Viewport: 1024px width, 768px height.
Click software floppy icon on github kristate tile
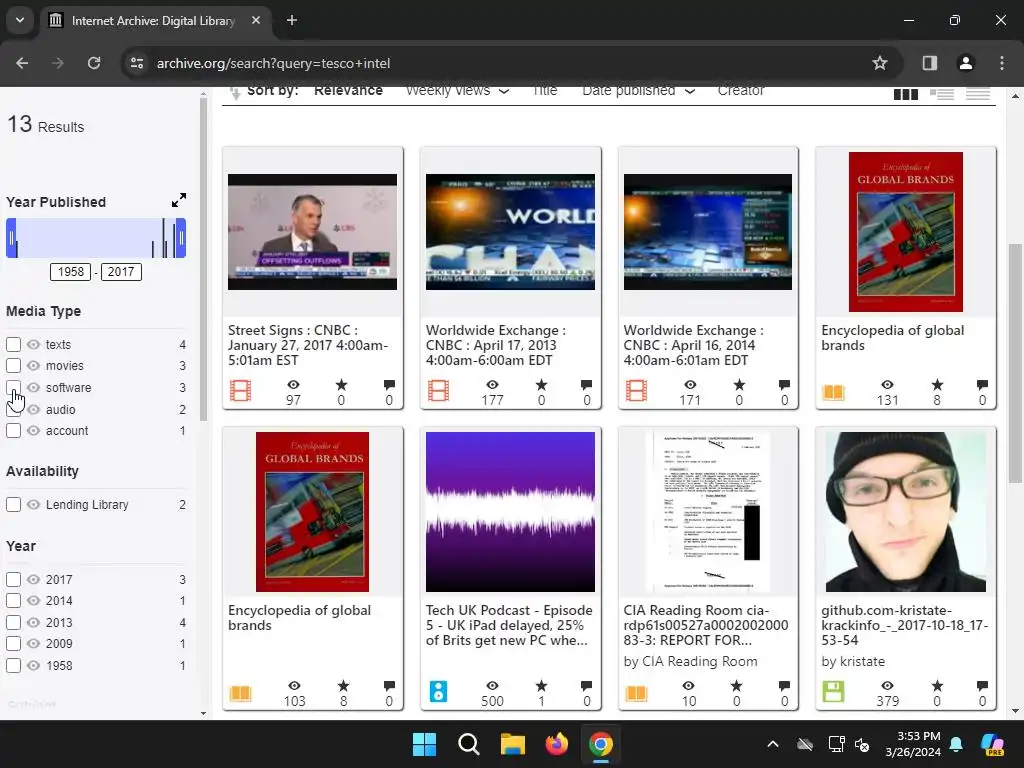coord(833,691)
